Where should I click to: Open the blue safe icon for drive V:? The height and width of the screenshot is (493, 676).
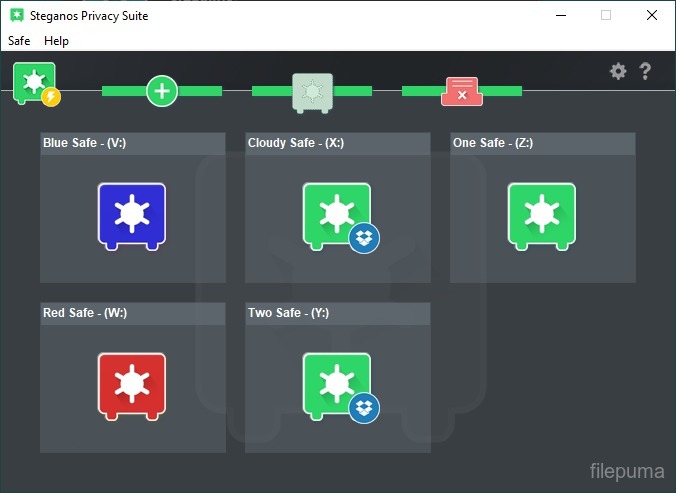point(132,214)
